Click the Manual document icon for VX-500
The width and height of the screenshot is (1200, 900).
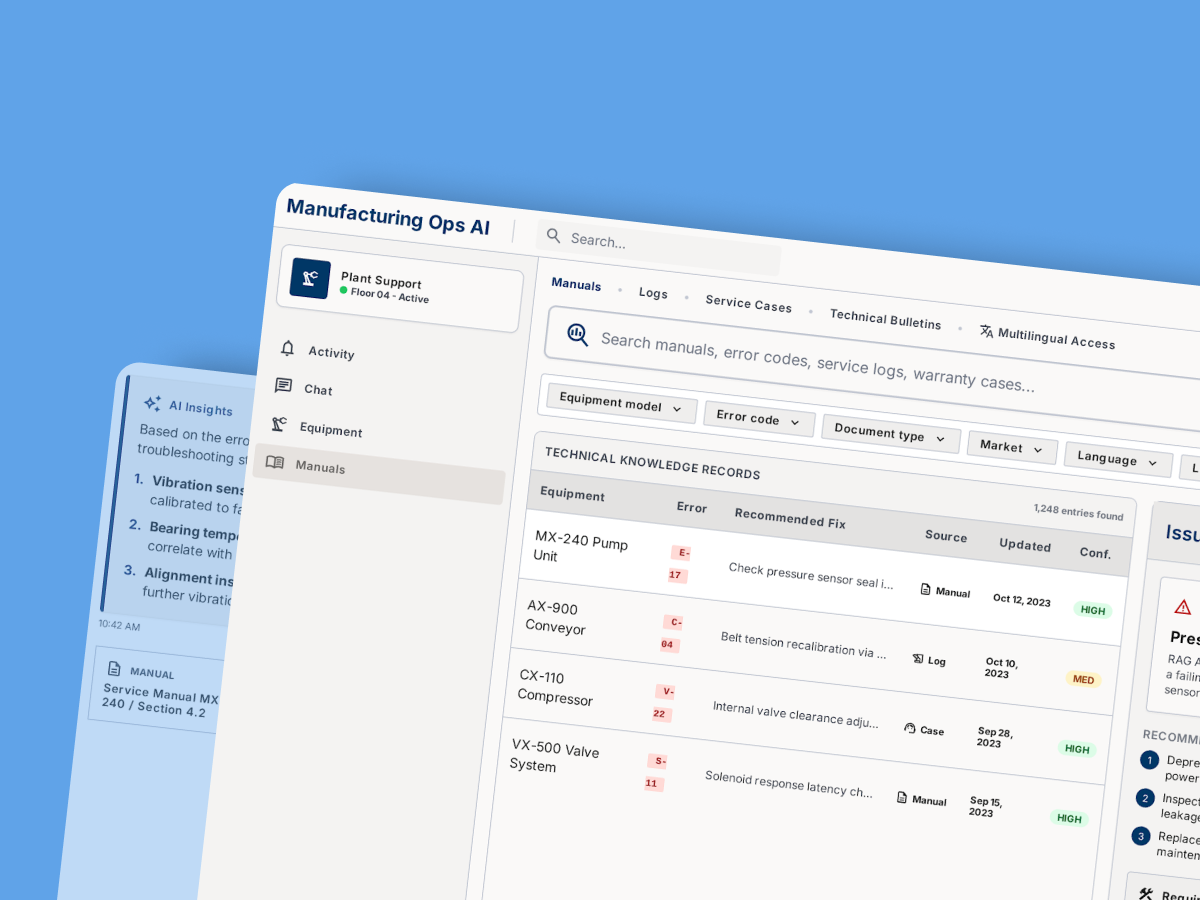click(902, 798)
